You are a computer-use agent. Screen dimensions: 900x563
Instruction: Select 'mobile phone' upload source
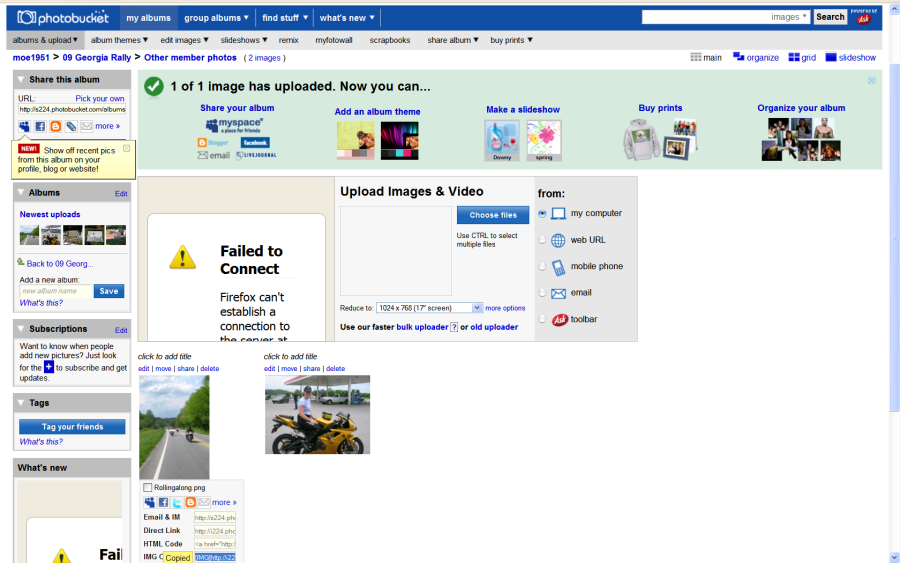tap(542, 266)
